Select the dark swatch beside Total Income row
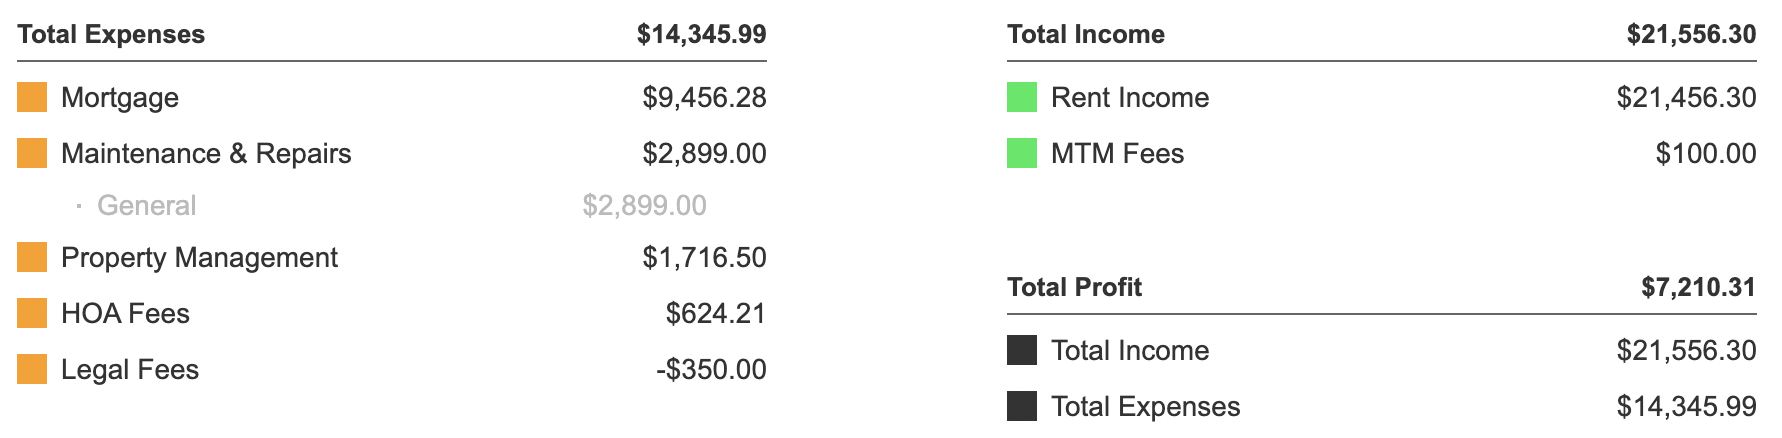 (1022, 350)
